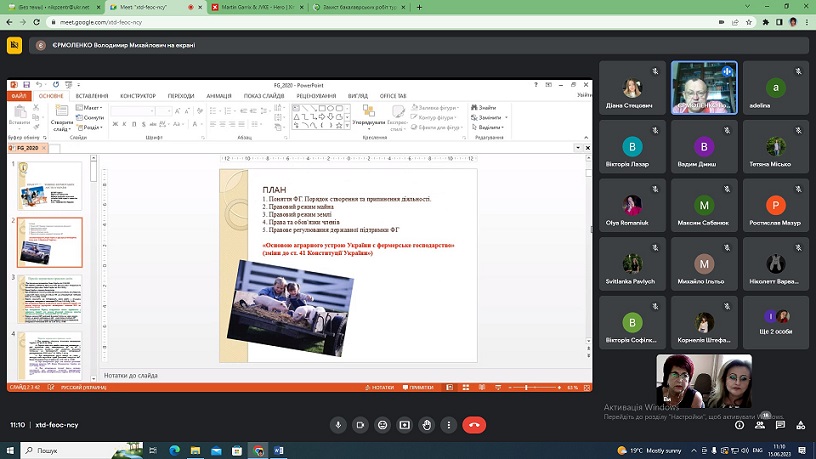
Task: Click fit slide to window icon
Action: point(587,388)
